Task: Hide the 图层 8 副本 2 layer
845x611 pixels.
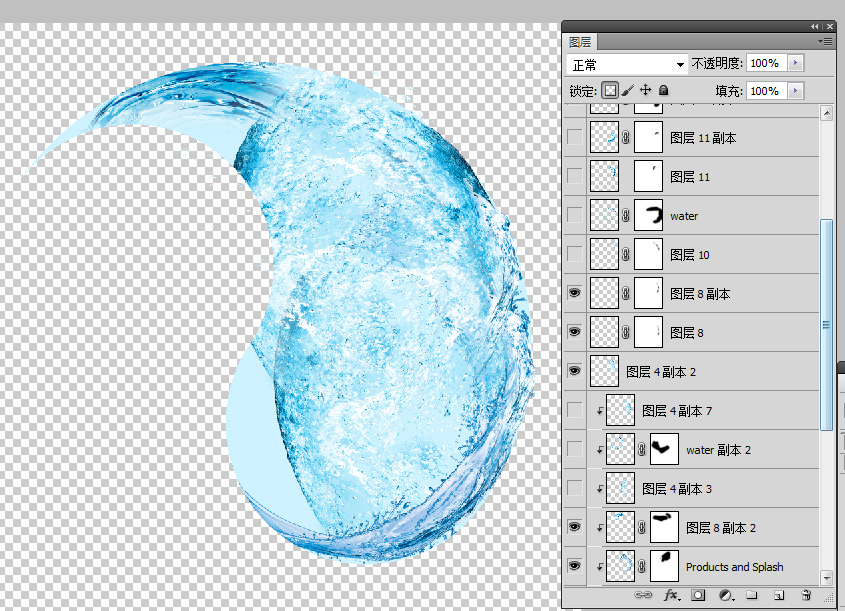Action: (x=575, y=527)
